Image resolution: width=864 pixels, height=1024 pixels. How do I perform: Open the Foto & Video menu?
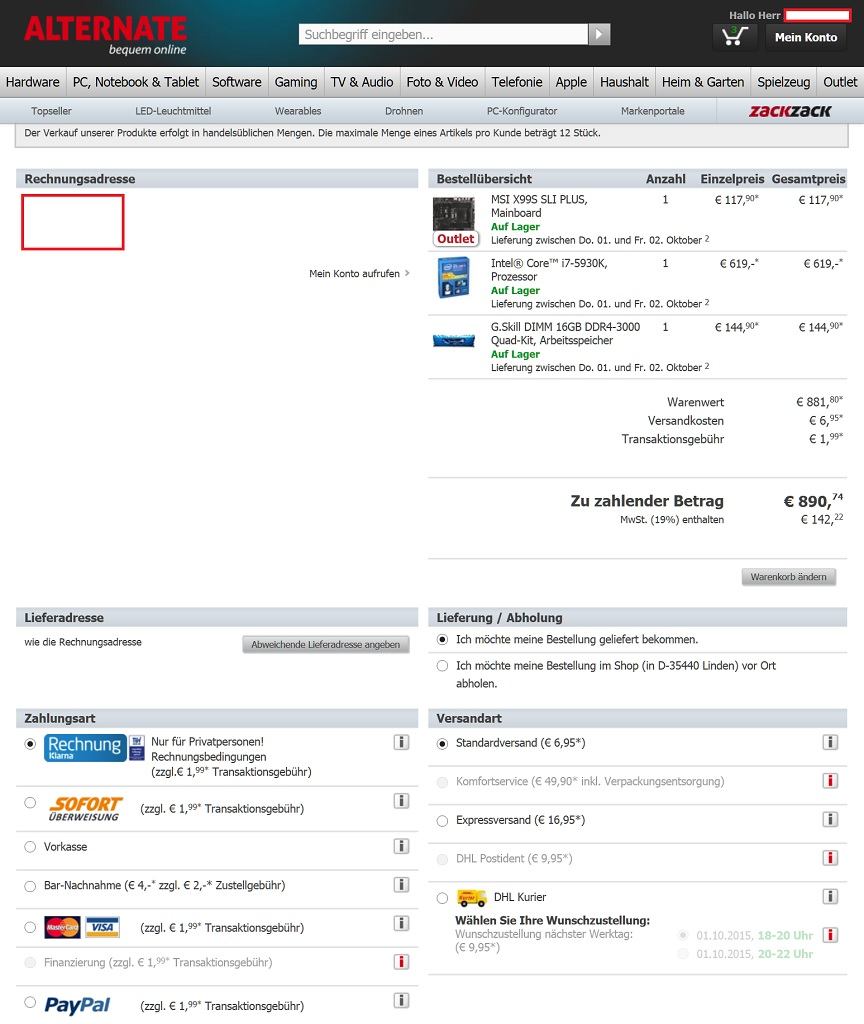442,82
